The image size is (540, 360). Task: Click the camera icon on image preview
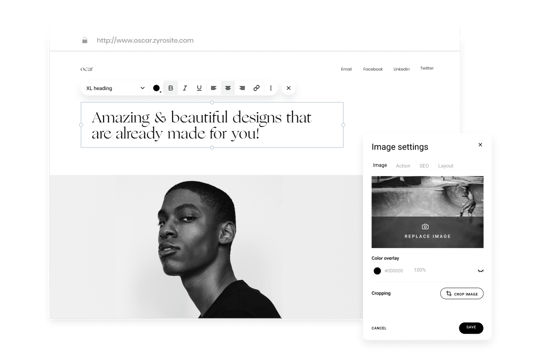click(425, 227)
